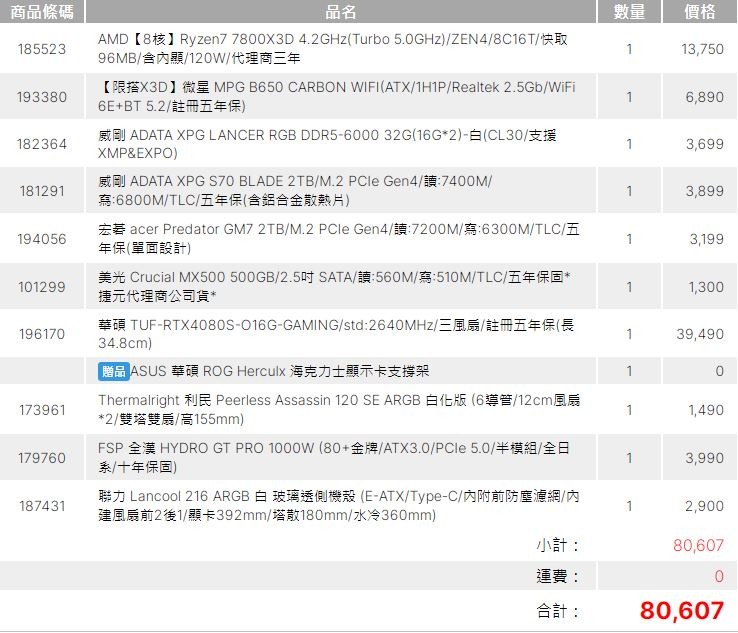
Task: Select product code 187431
Action: click(42, 506)
